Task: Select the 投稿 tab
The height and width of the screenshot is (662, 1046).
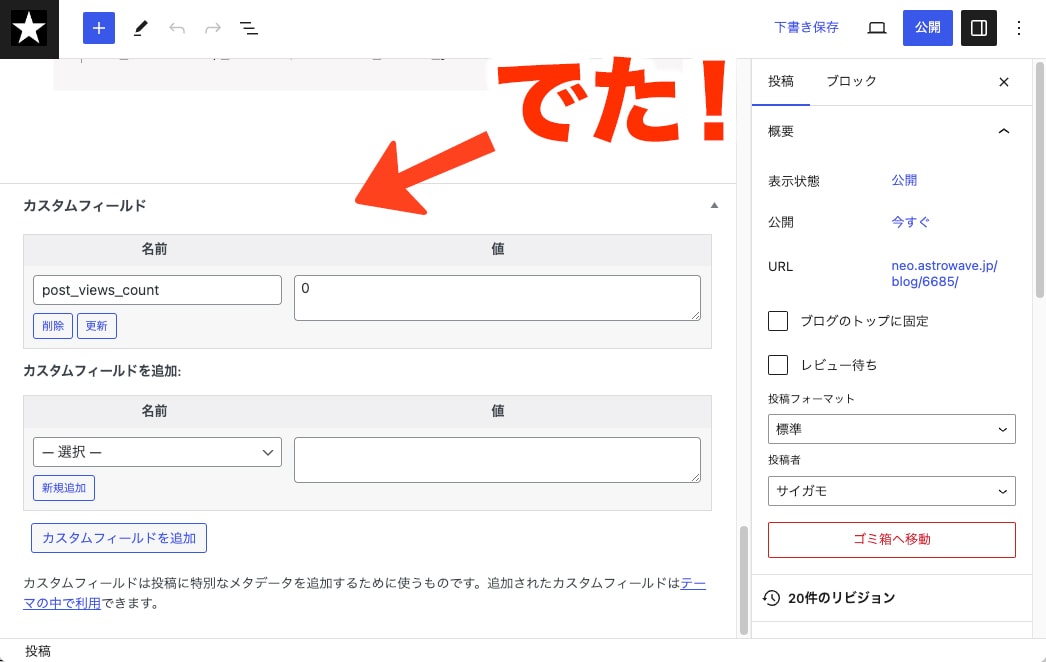Action: click(781, 81)
